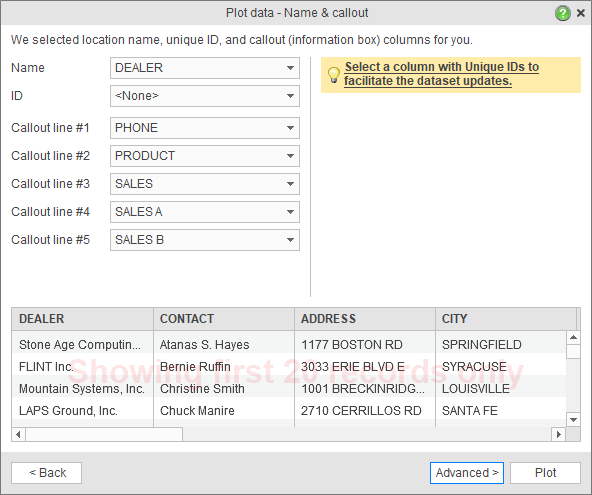592x495 pixels.
Task: Click the green help question mark icon
Action: (563, 13)
